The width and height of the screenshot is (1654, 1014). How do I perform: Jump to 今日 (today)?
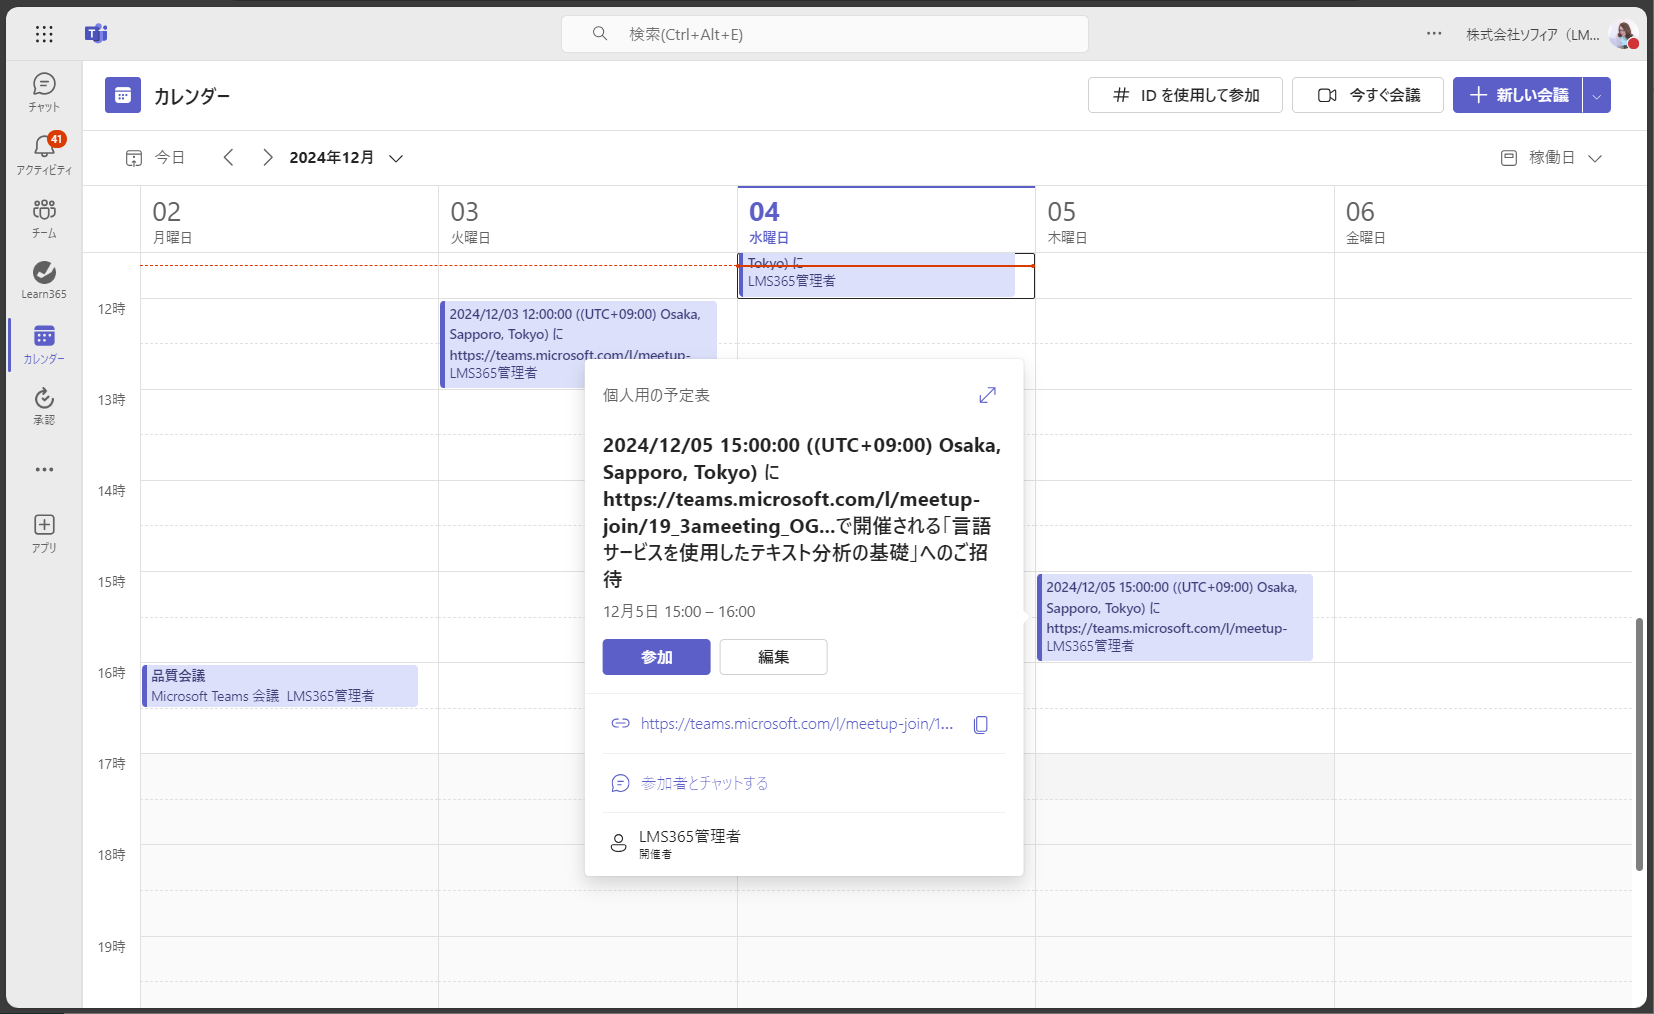pos(156,157)
